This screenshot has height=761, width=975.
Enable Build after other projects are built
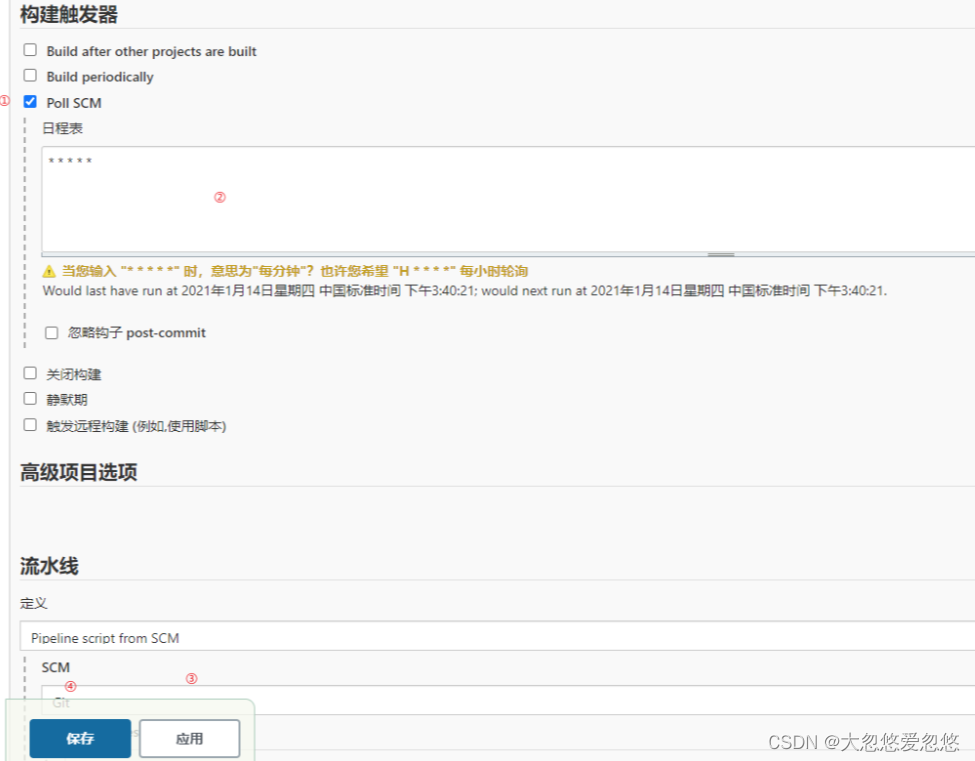click(30, 50)
